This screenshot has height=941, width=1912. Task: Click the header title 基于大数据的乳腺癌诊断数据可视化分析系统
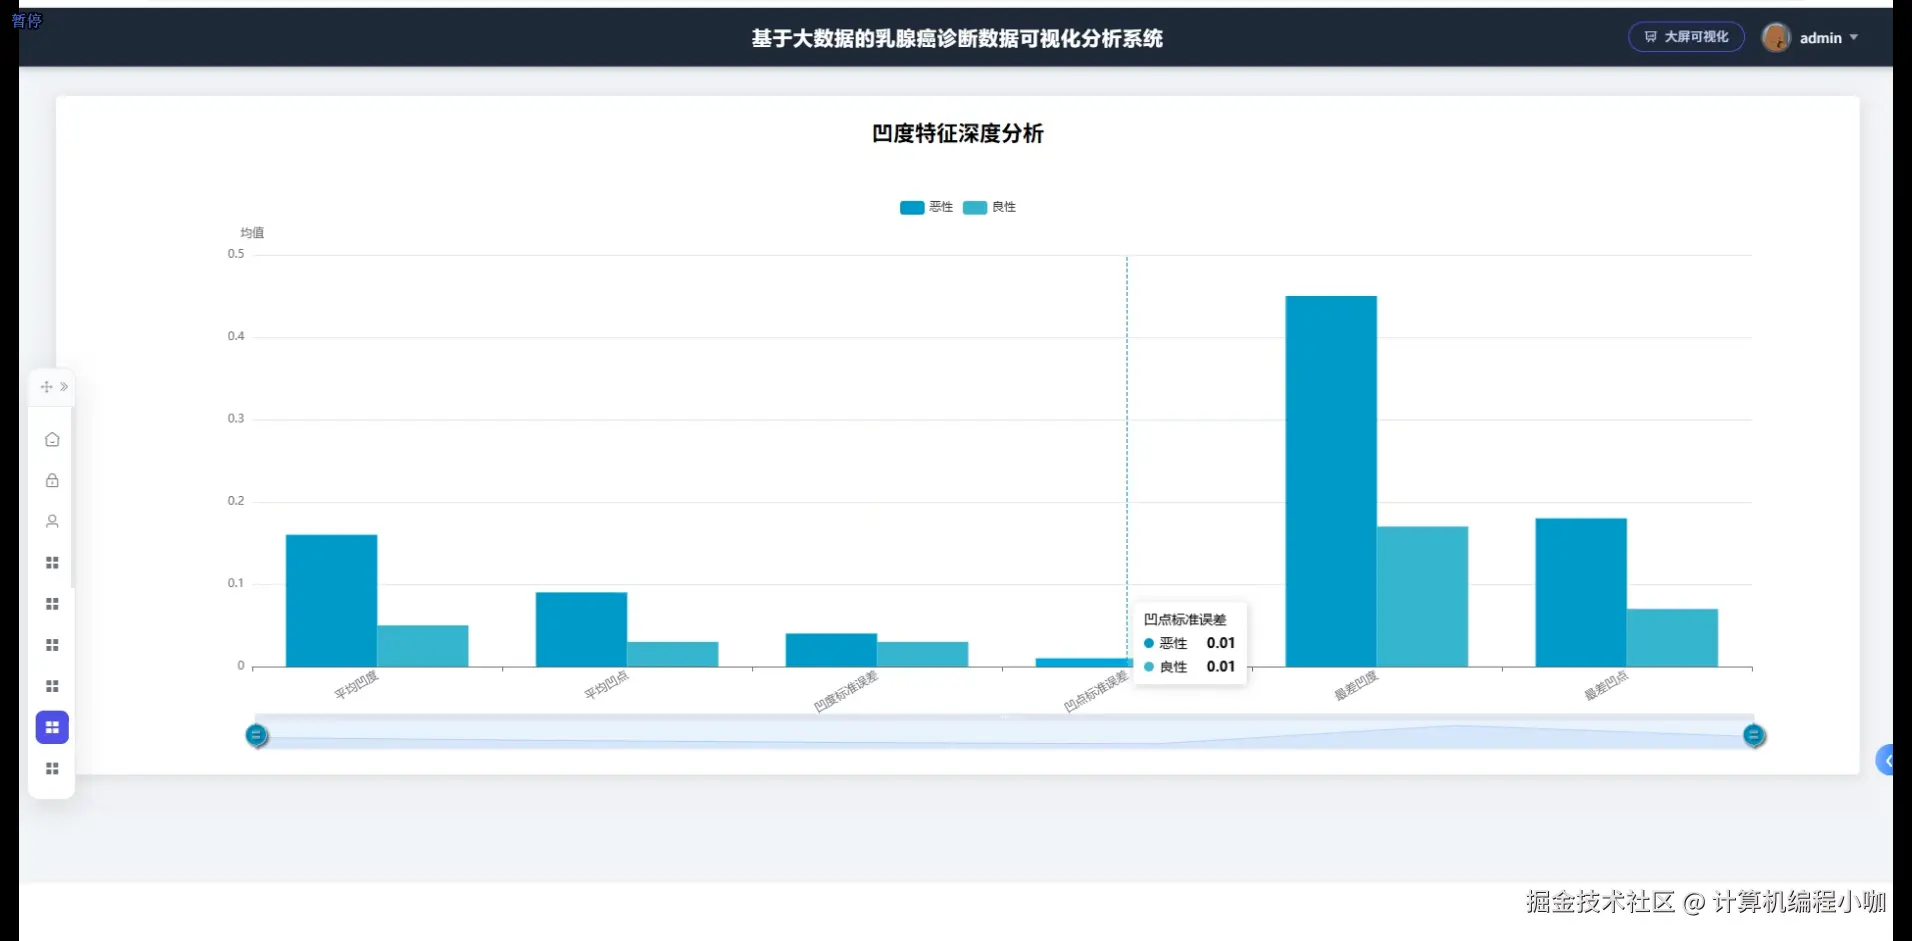957,38
